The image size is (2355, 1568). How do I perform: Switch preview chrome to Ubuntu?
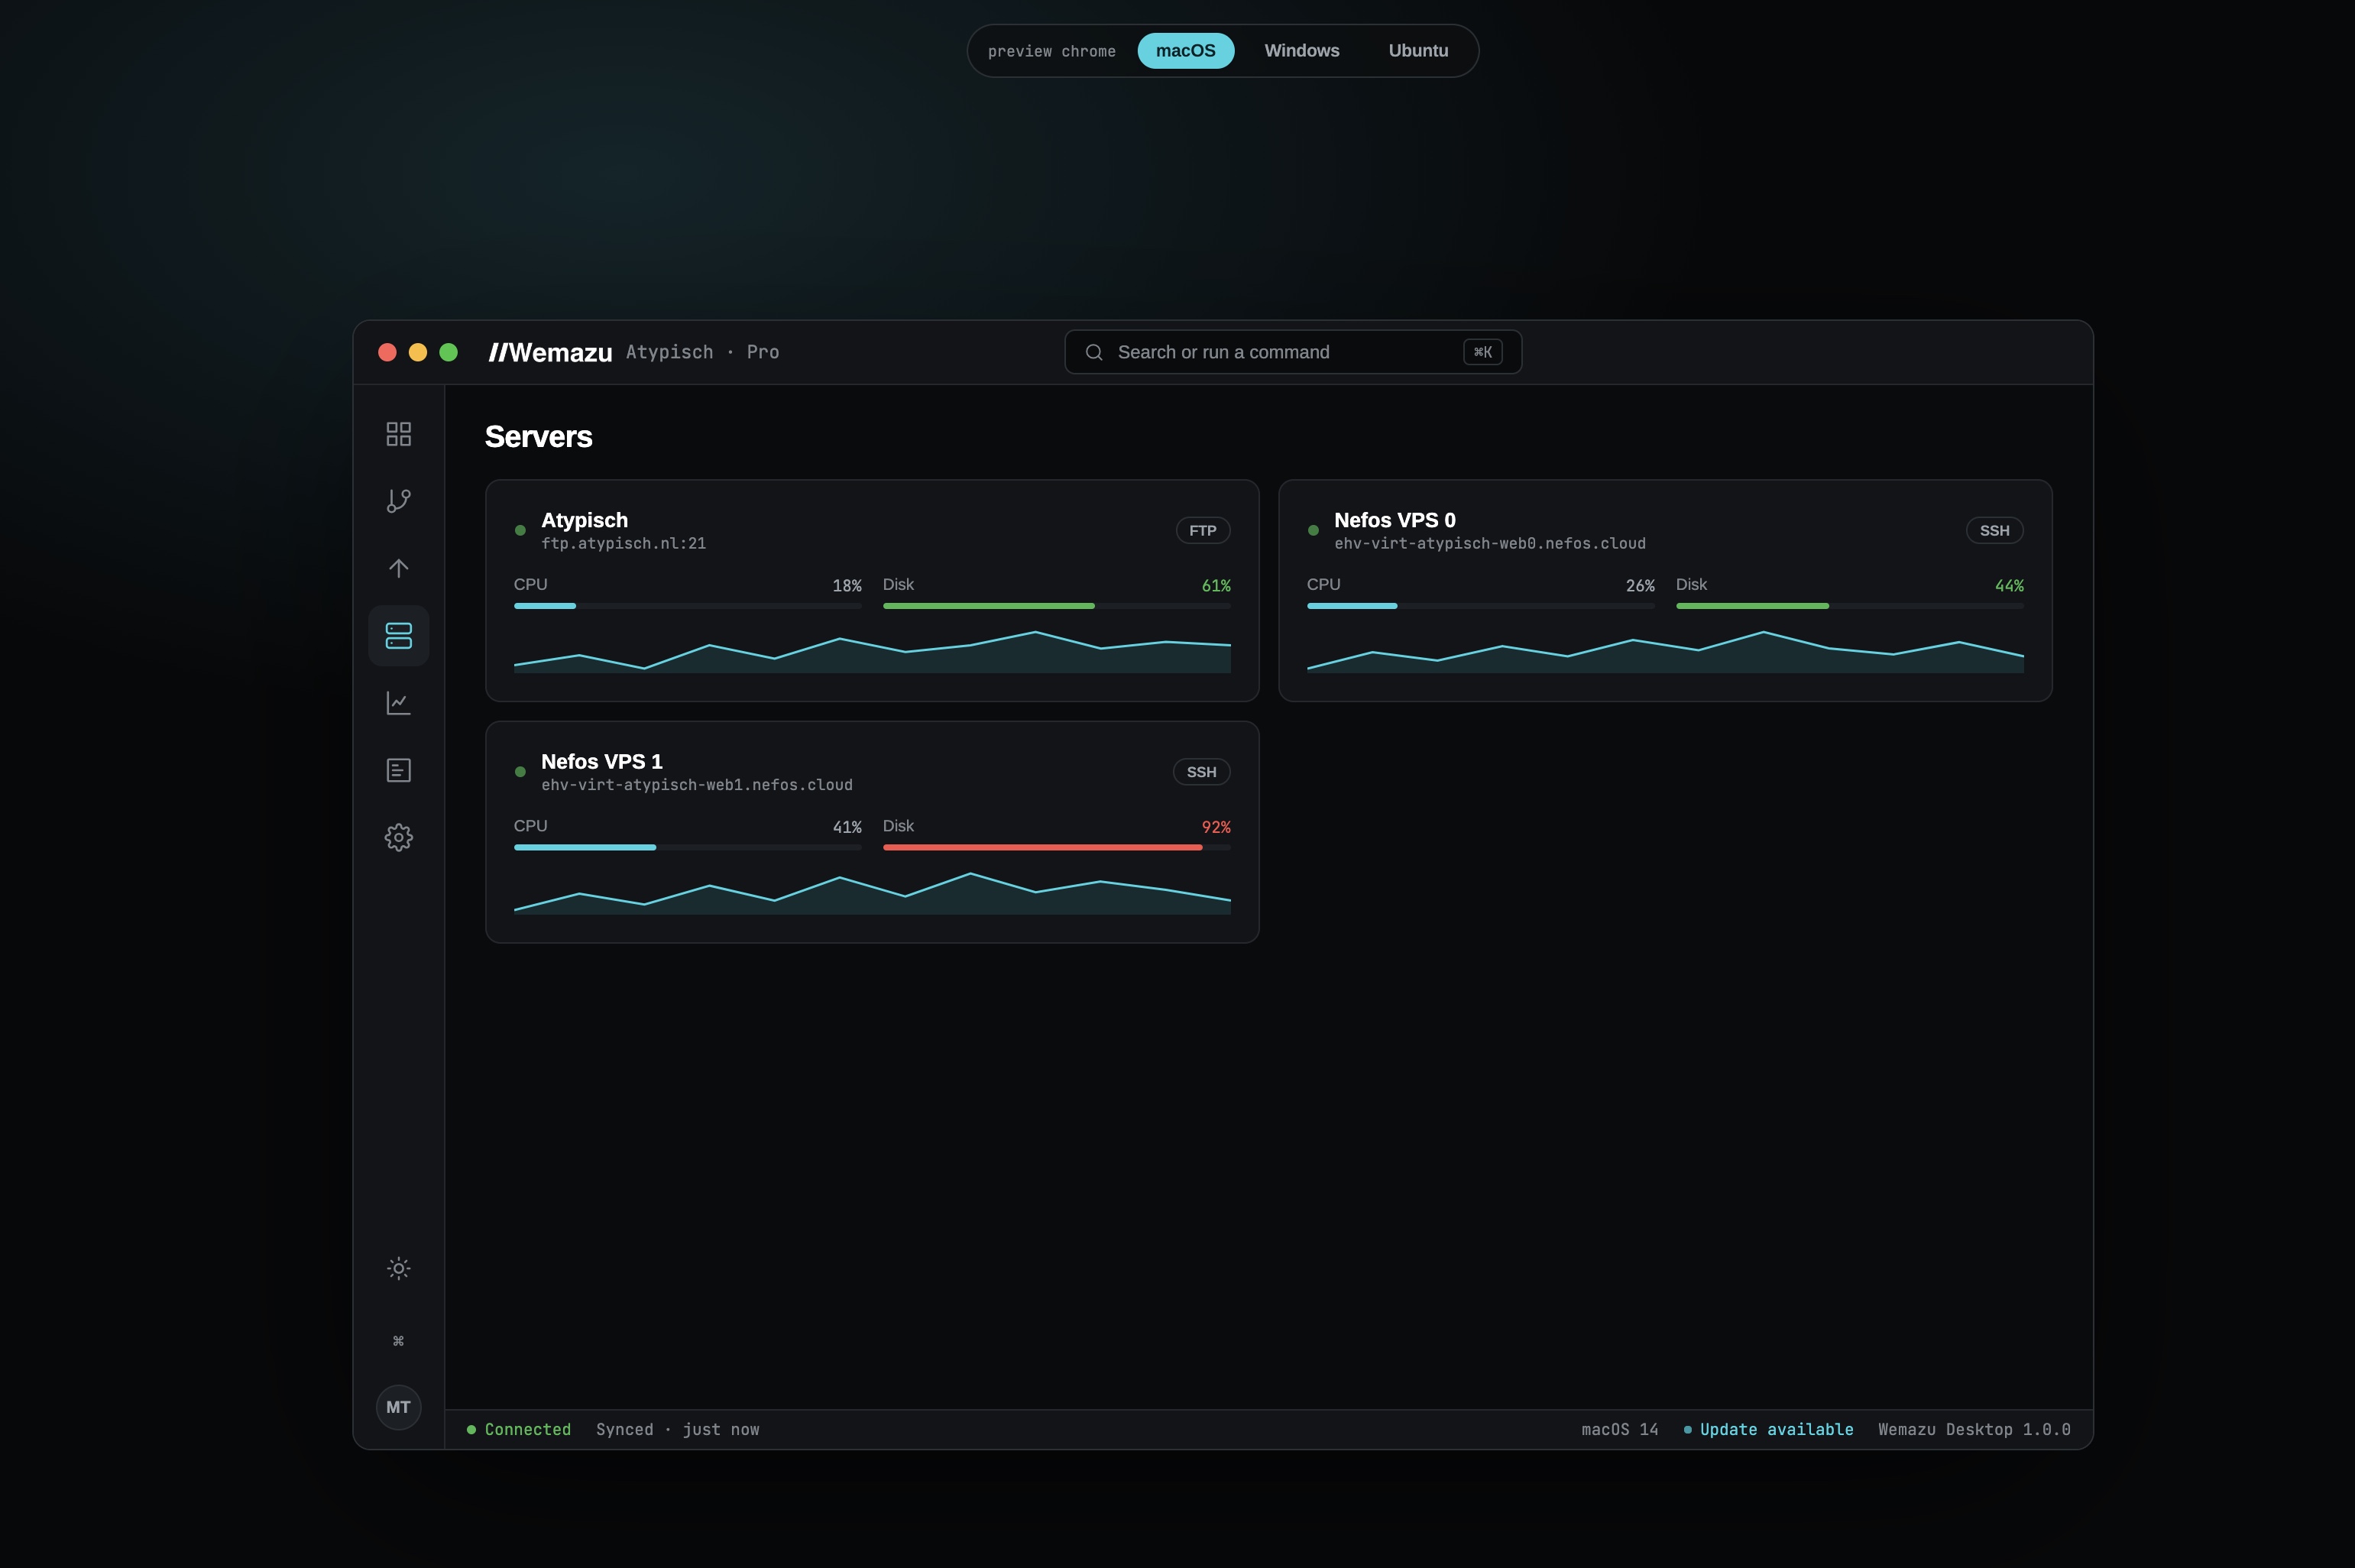tap(1418, 51)
